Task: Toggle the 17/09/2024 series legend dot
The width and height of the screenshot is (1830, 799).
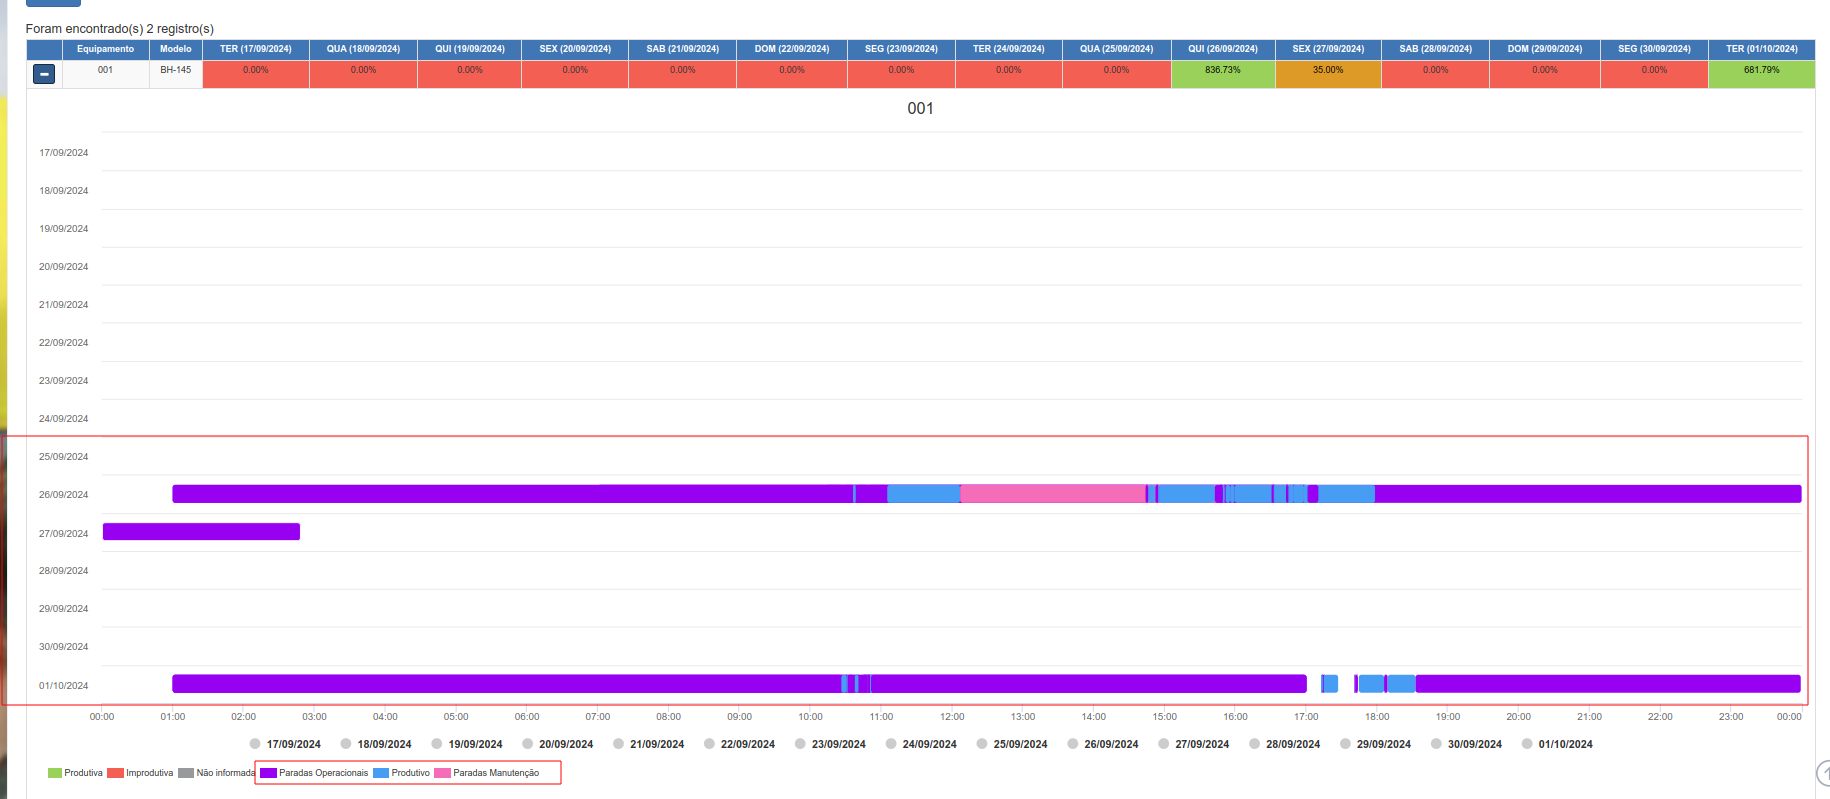Action: click(x=255, y=744)
